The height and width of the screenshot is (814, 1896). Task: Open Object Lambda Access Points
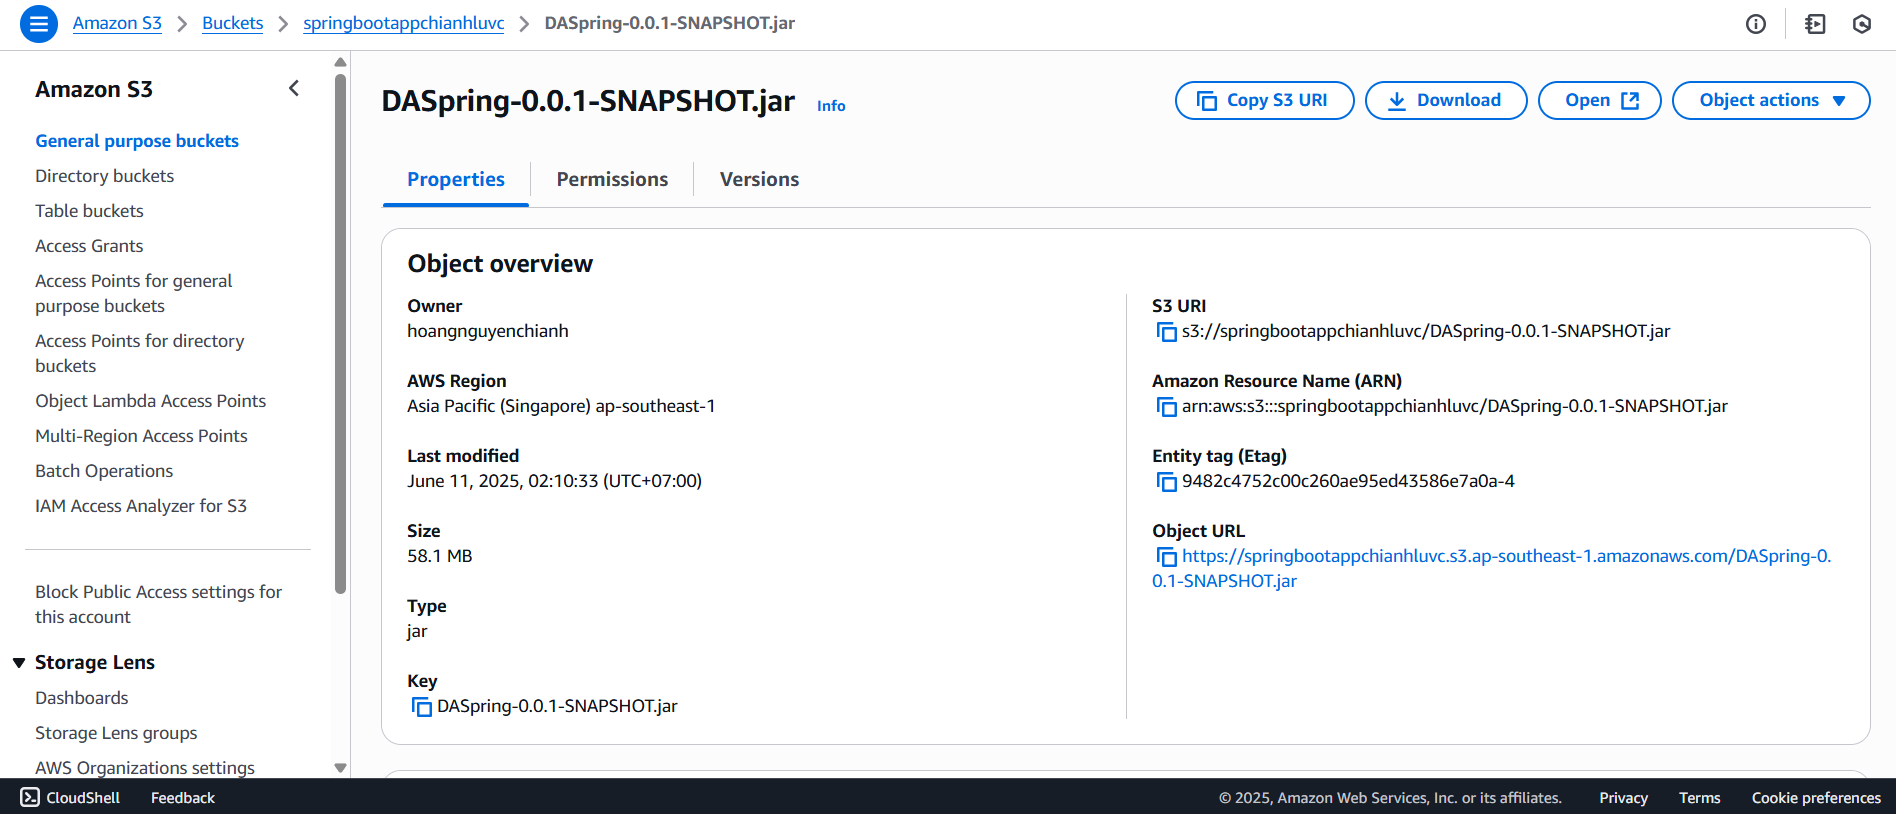click(x=150, y=401)
